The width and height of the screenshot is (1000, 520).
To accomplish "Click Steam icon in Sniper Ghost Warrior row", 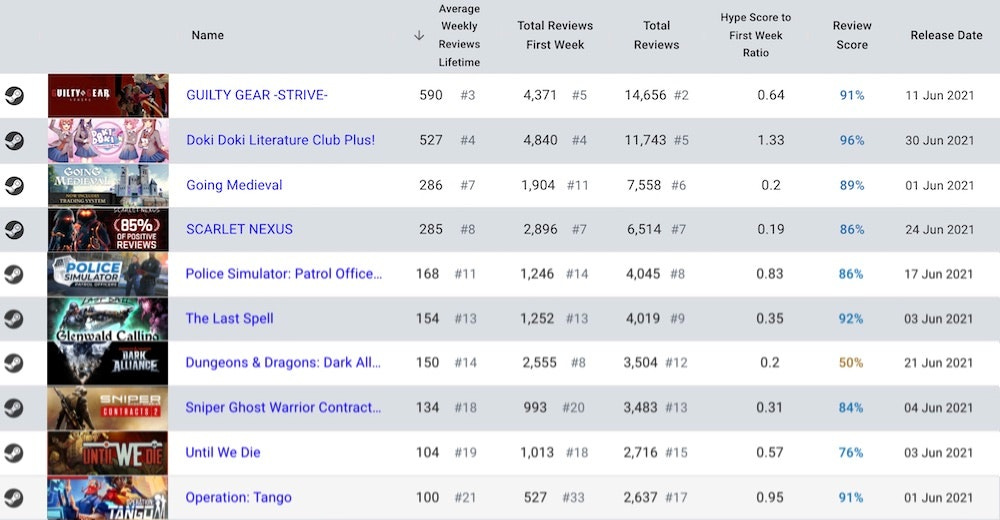I will click(13, 408).
